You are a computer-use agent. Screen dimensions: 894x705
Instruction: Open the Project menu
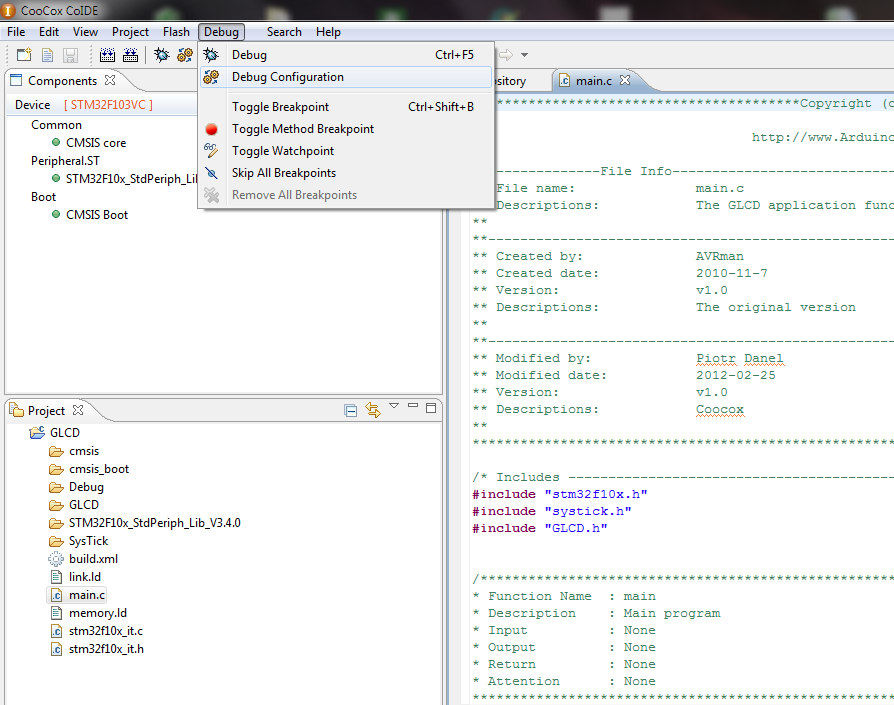[x=131, y=32]
